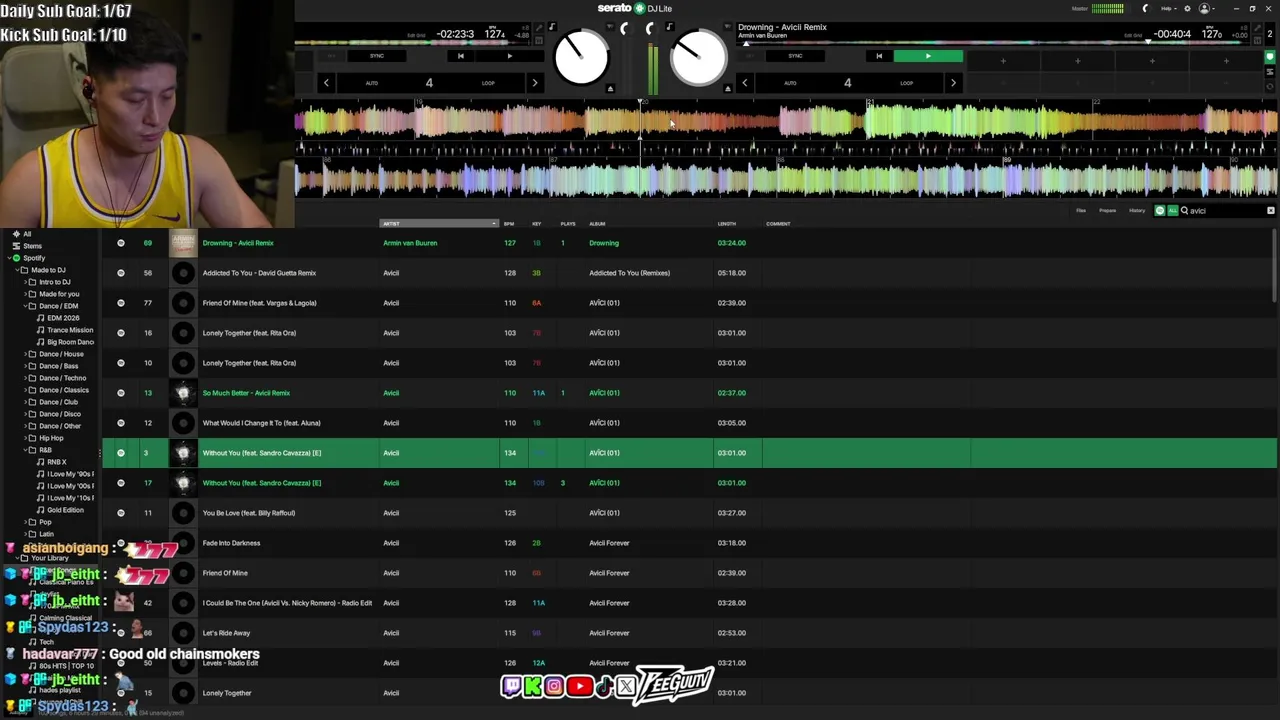This screenshot has width=1280, height=720.
Task: Click the Master output level meter
Action: click(1107, 9)
